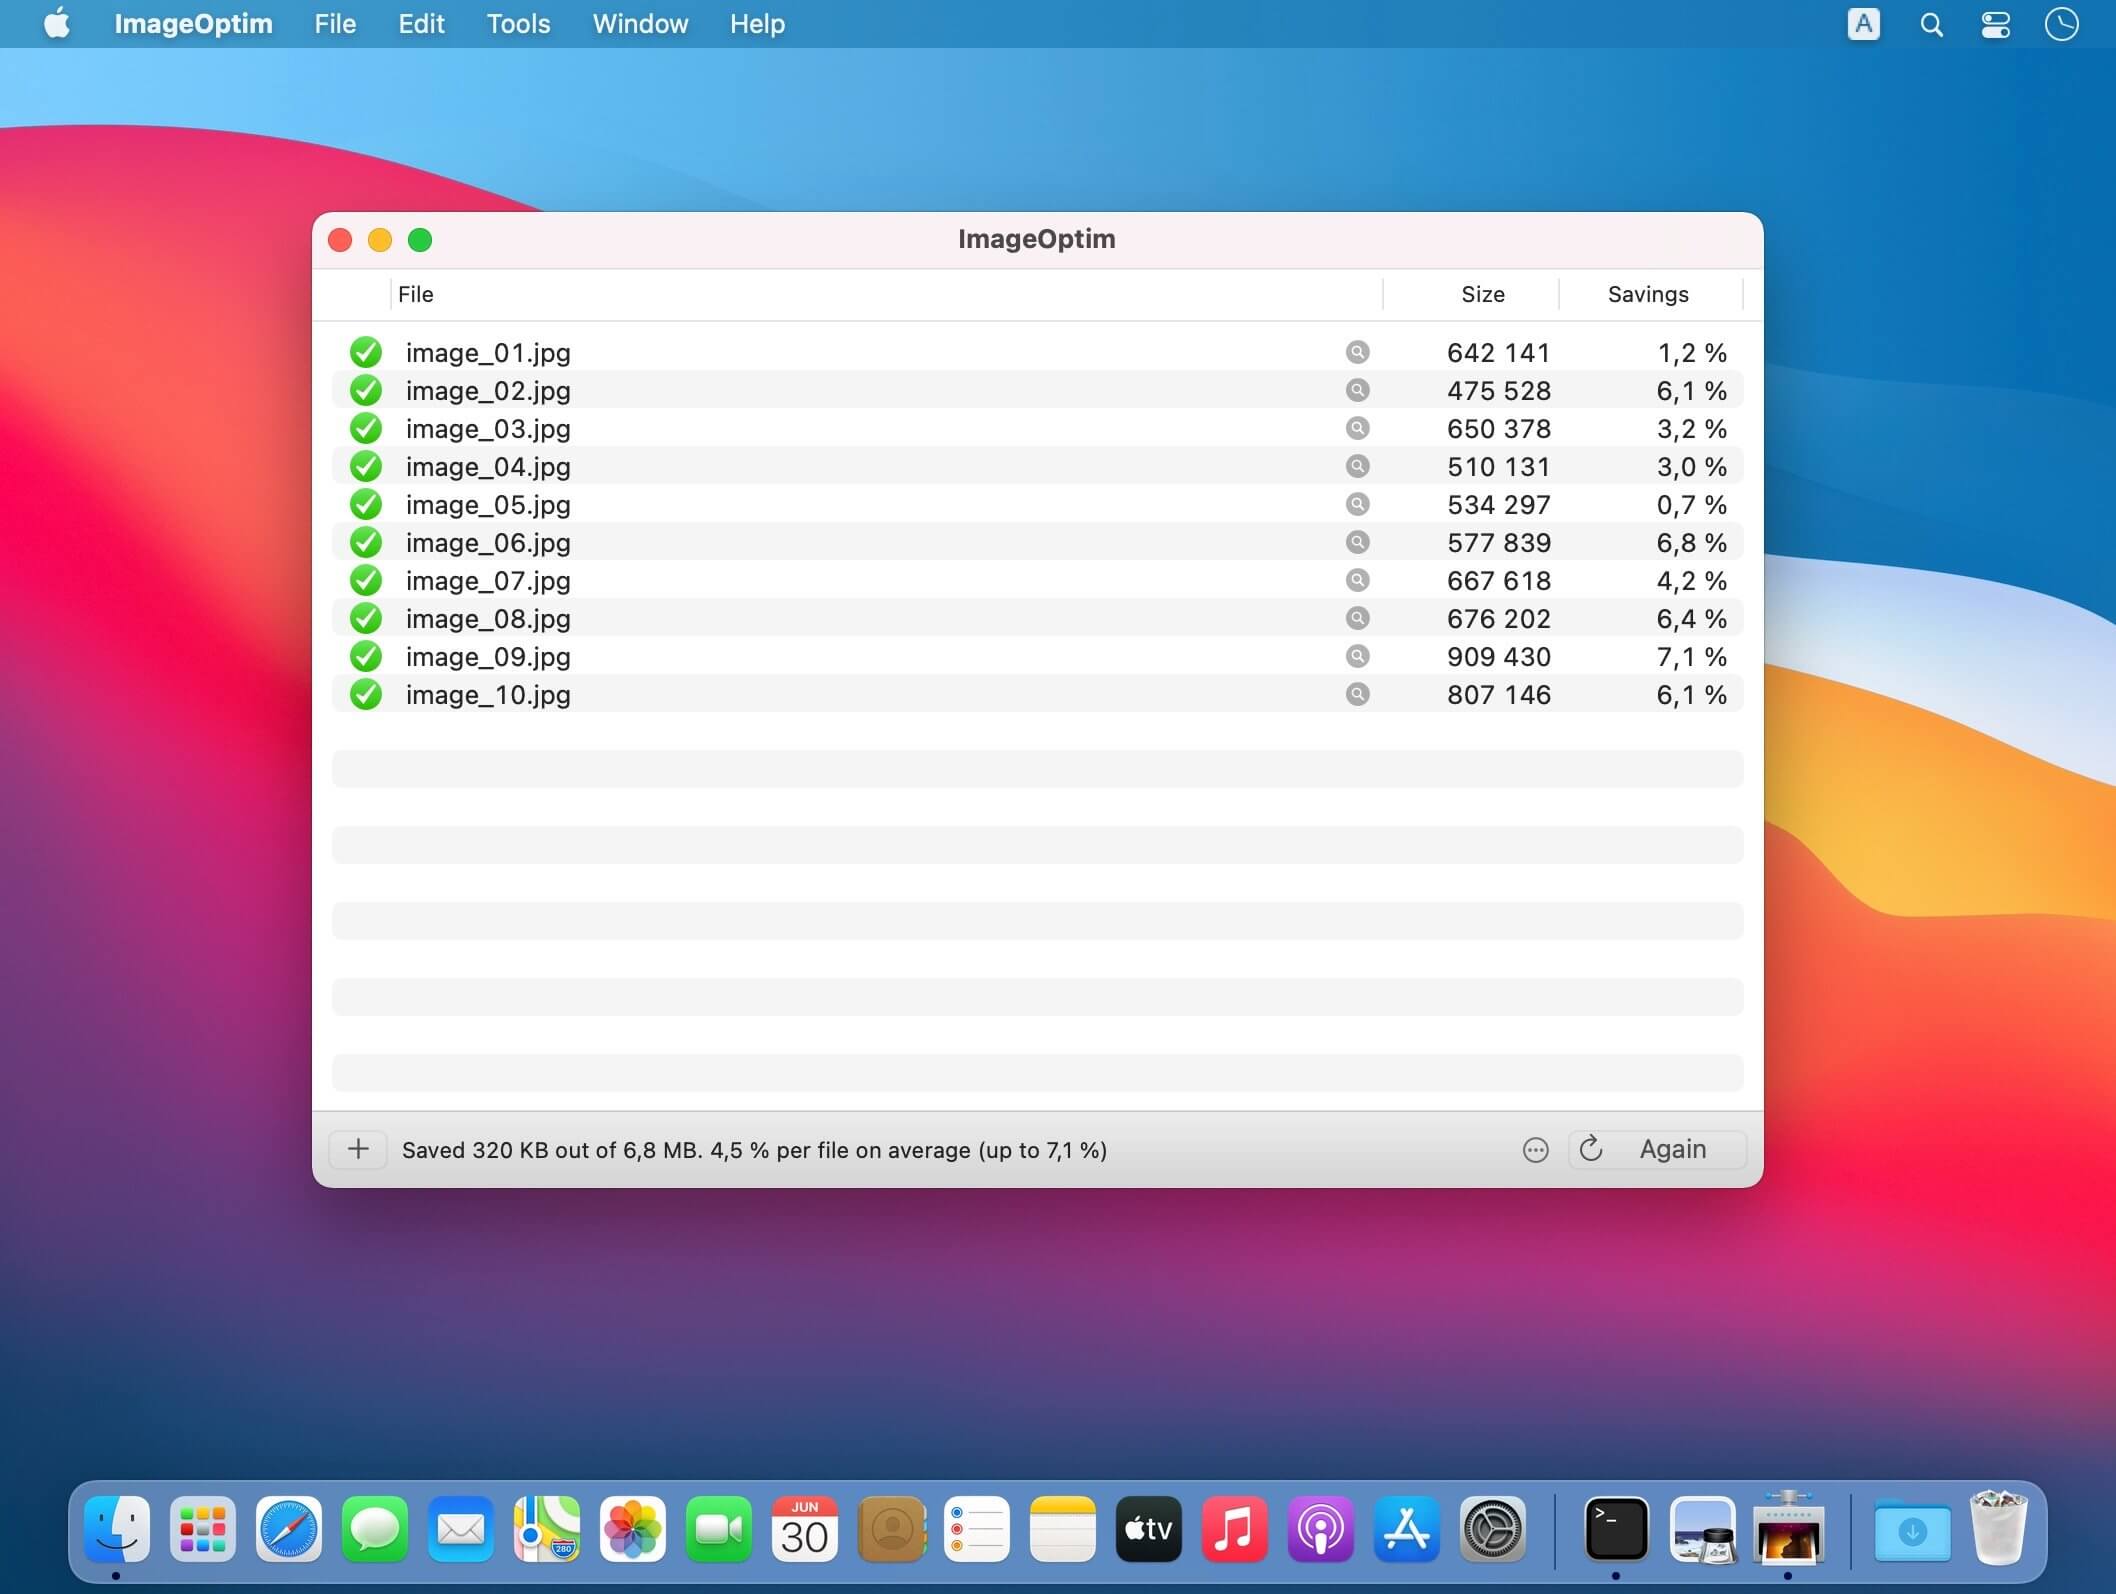
Task: Click the 'Saved 320 KB' status summary text
Action: (x=754, y=1150)
